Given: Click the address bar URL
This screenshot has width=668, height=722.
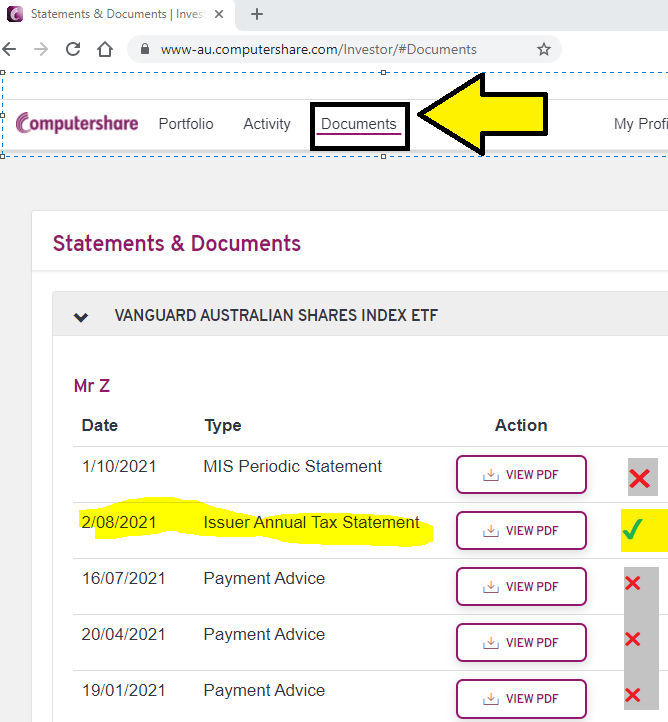Looking at the screenshot, I should pyautogui.click(x=319, y=49).
